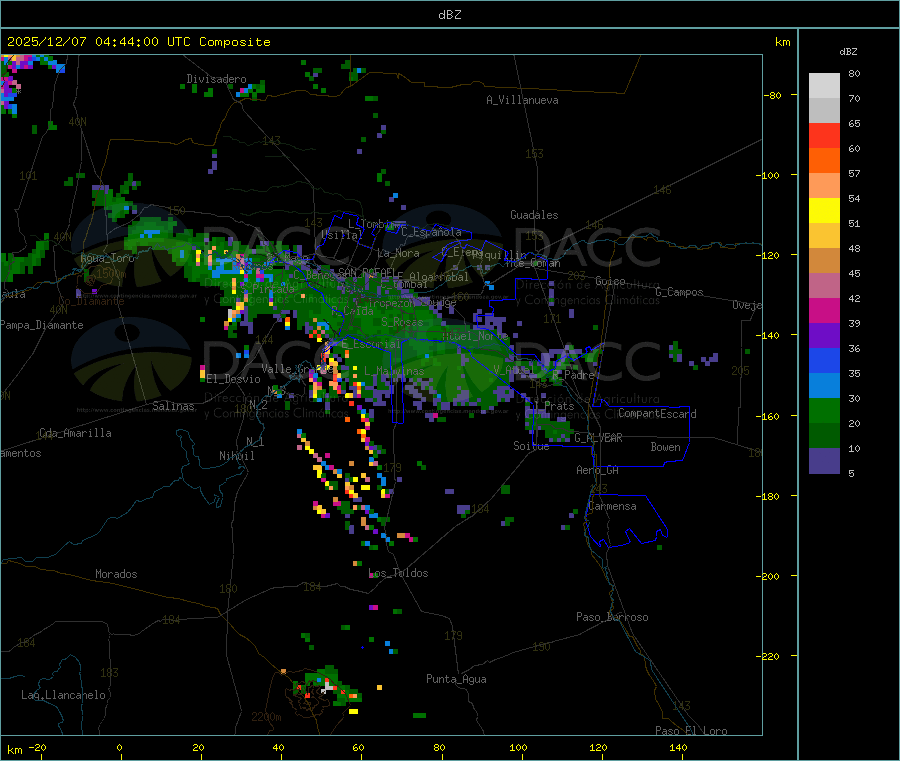Click the A_Villanueva map label

pyautogui.click(x=522, y=100)
